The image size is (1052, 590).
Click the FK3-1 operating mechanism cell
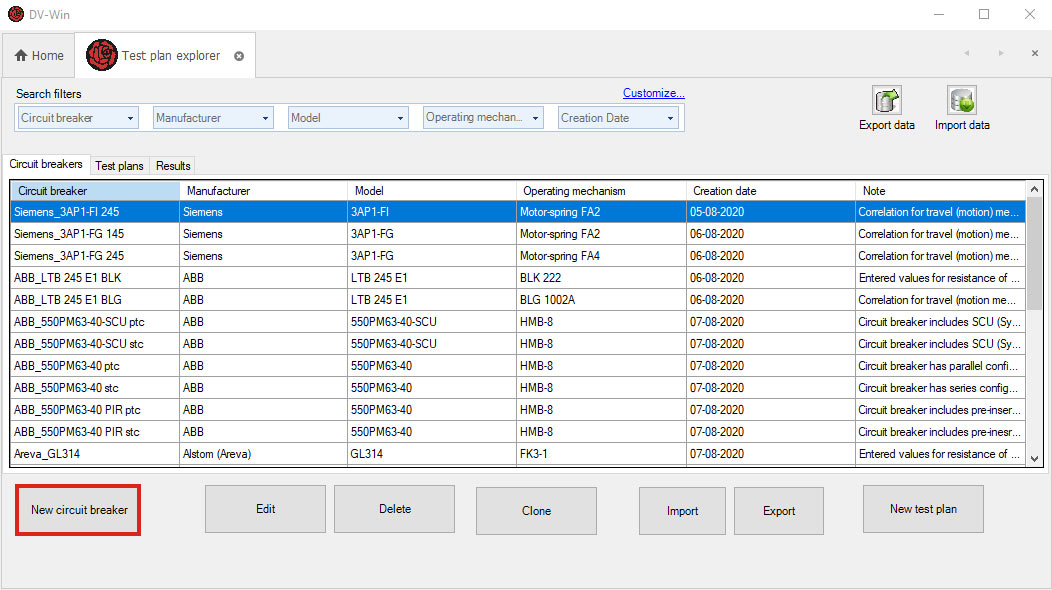[x=601, y=454]
